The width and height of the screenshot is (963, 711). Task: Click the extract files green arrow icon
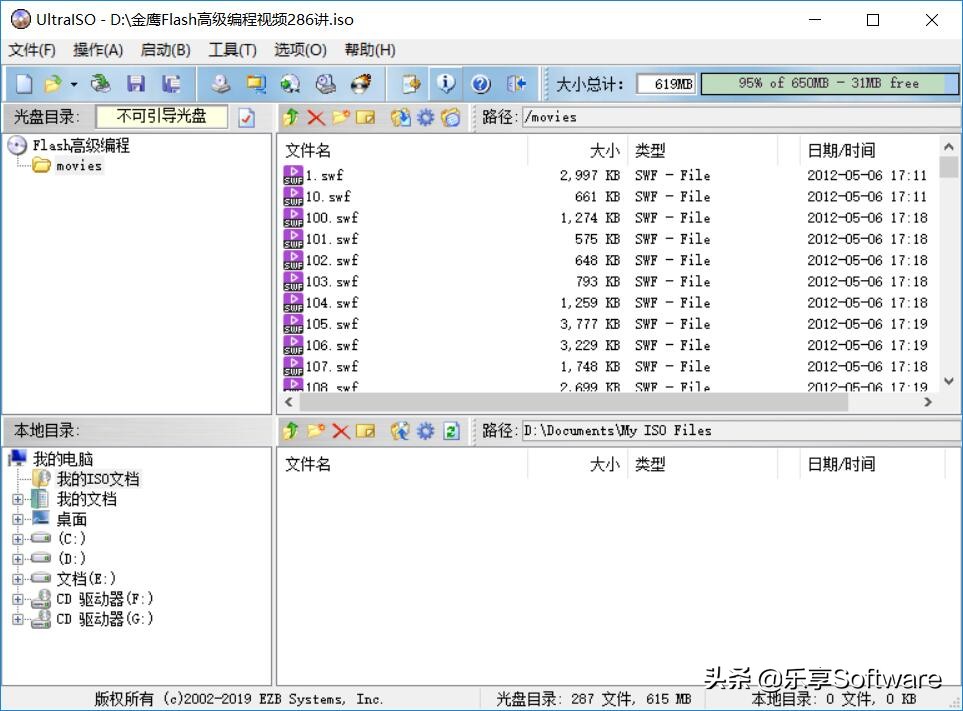(x=289, y=117)
